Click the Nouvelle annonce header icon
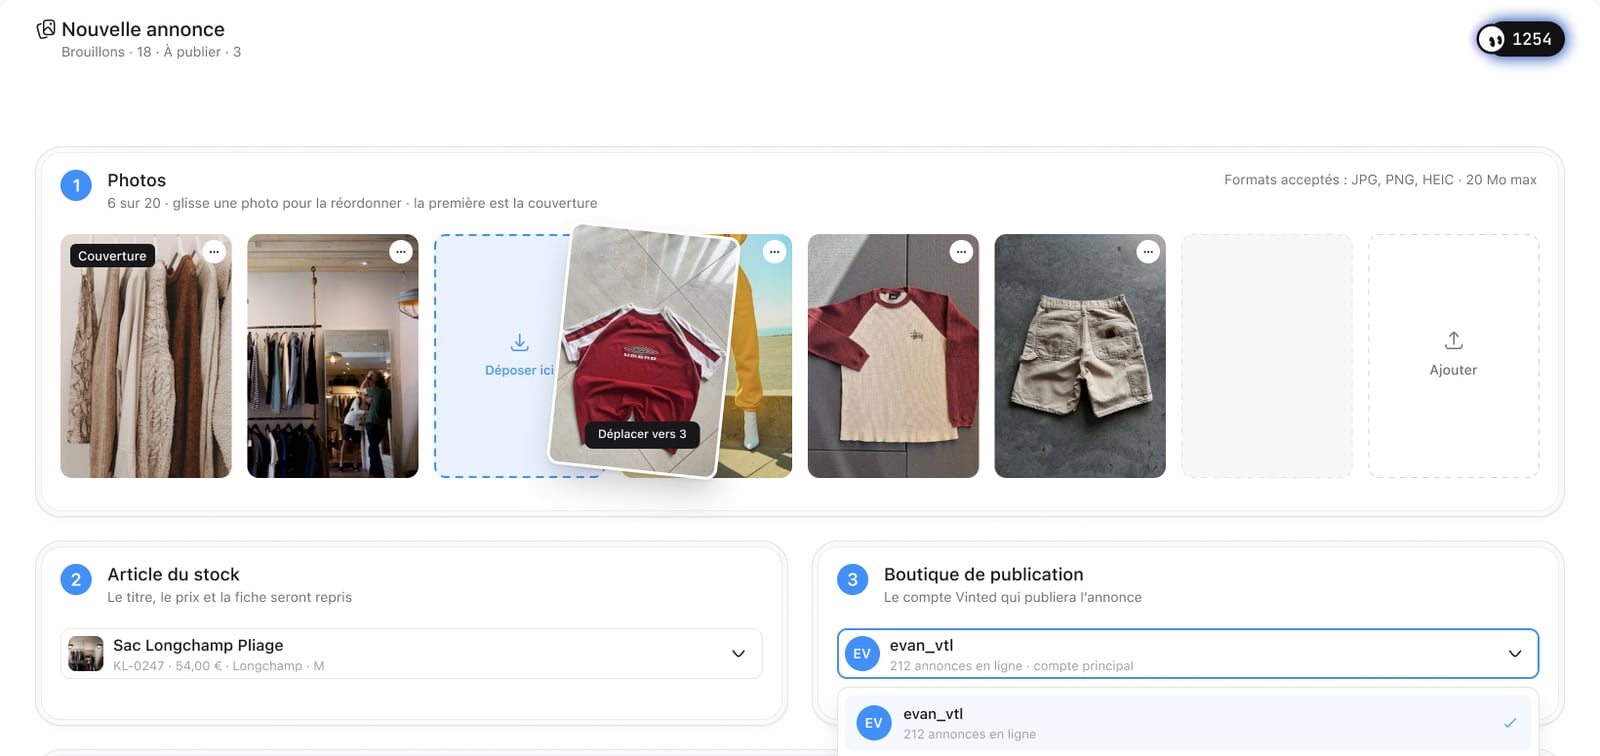Viewport: 1600px width, 756px height. (x=46, y=29)
